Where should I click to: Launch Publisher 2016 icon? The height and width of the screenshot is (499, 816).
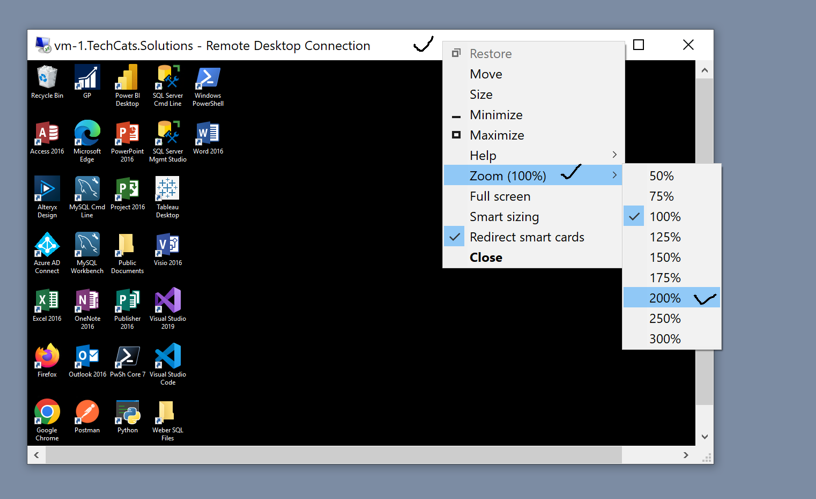[127, 309]
